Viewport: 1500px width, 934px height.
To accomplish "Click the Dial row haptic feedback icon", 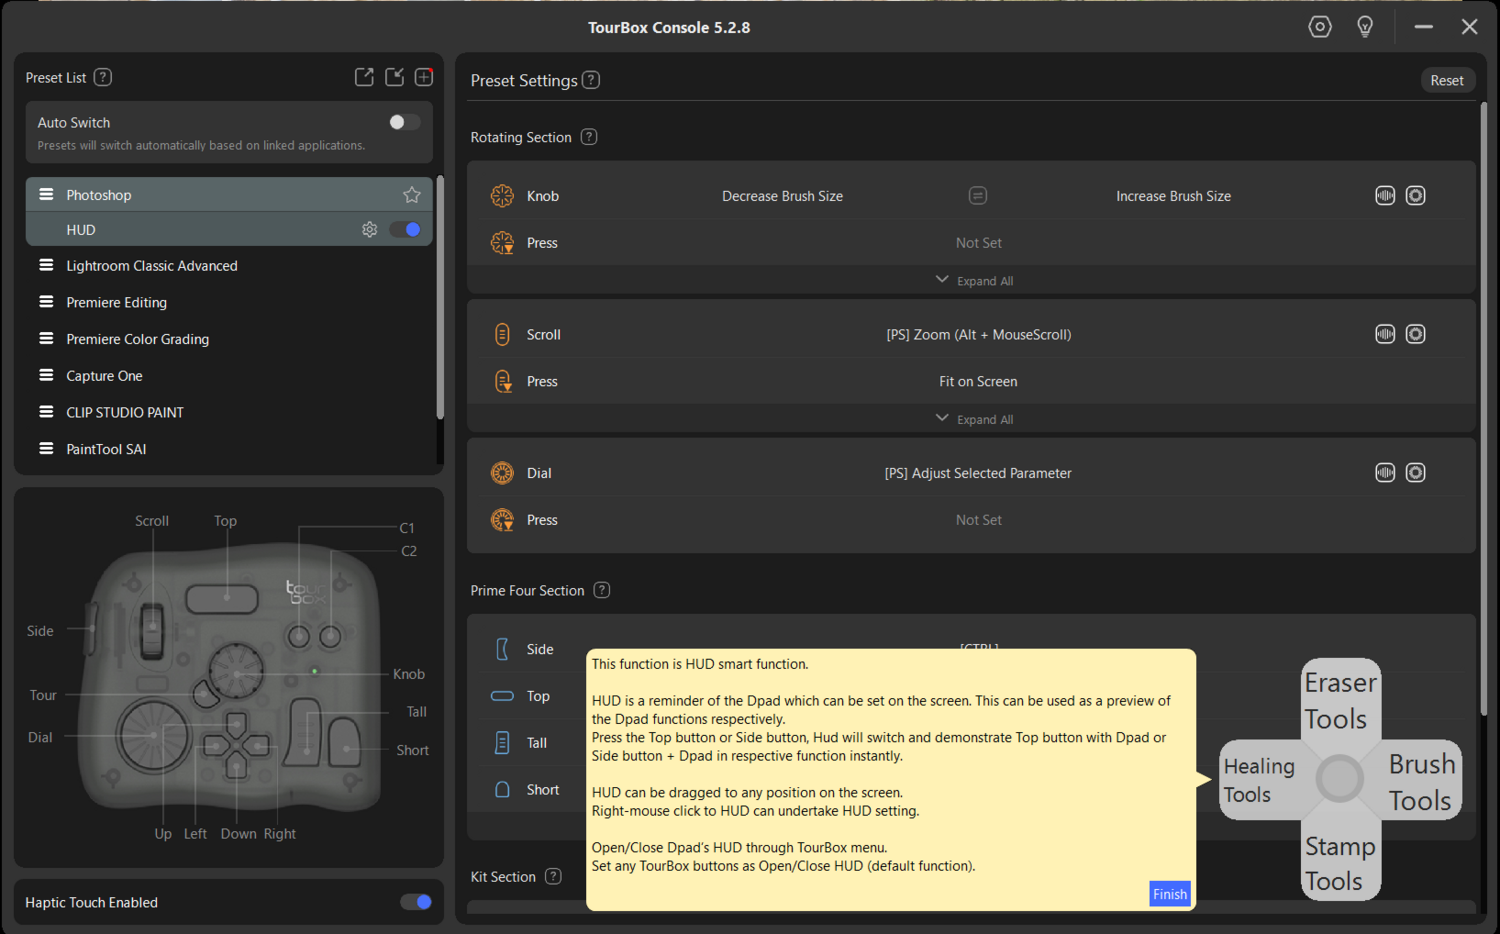I will tap(1385, 473).
